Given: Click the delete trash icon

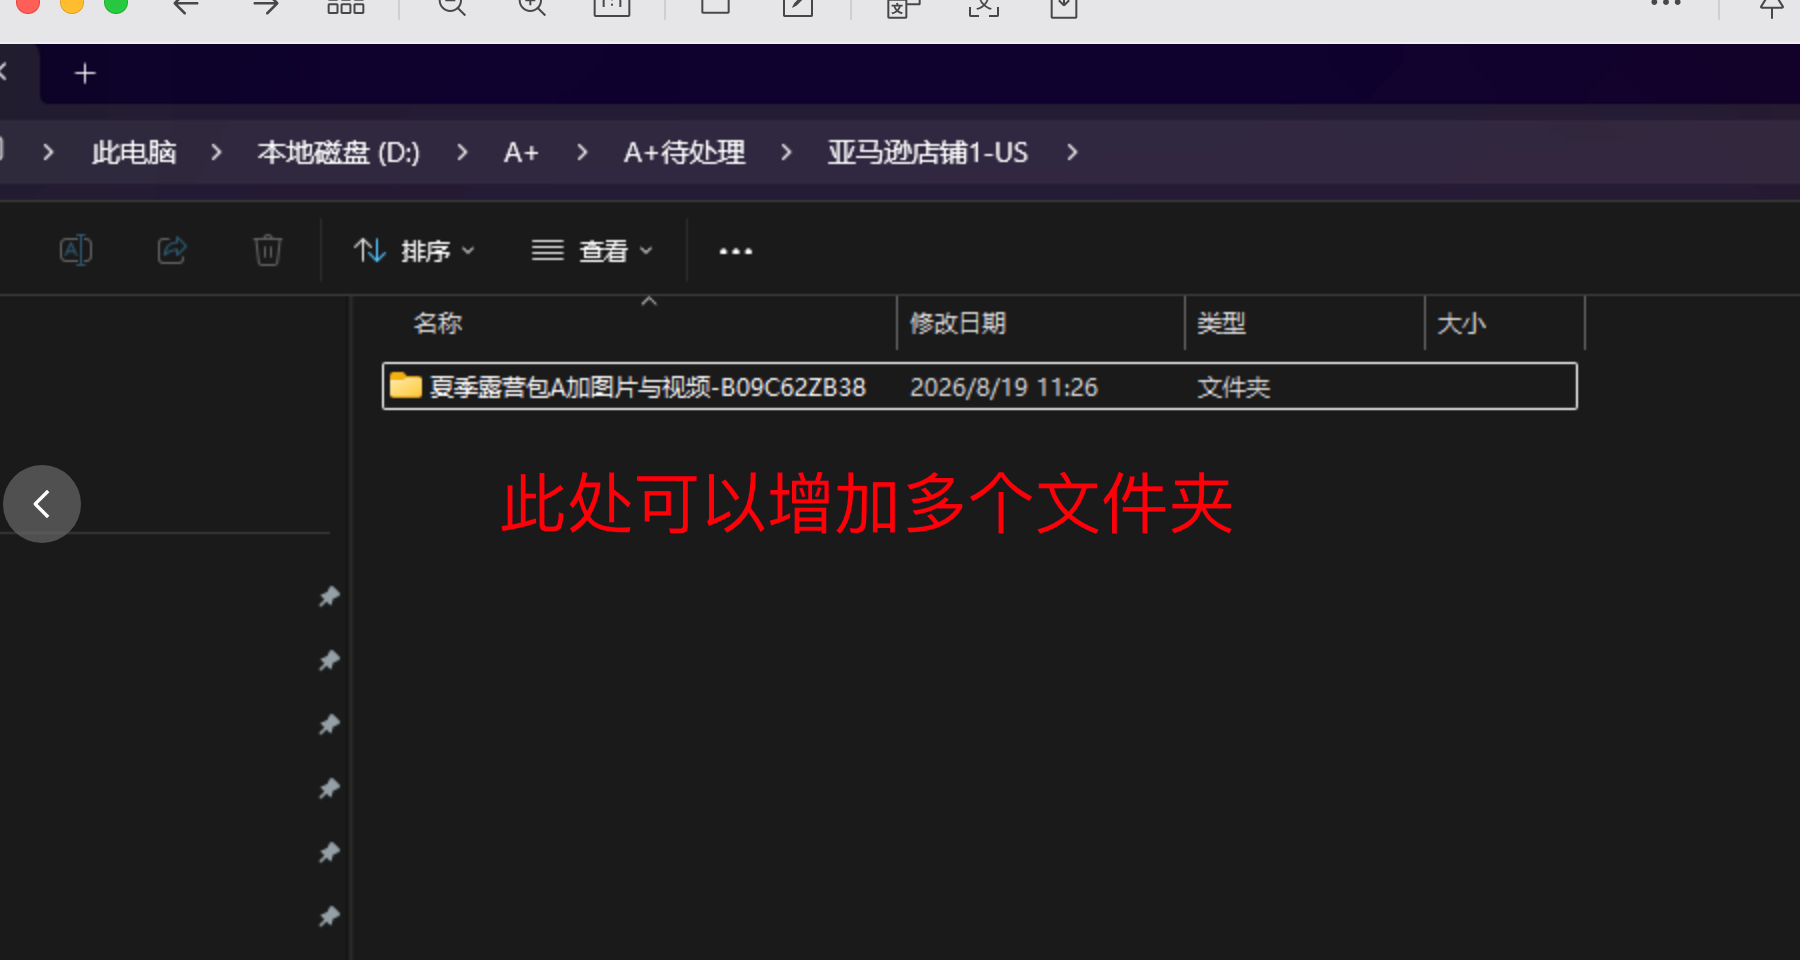Looking at the screenshot, I should tap(268, 250).
